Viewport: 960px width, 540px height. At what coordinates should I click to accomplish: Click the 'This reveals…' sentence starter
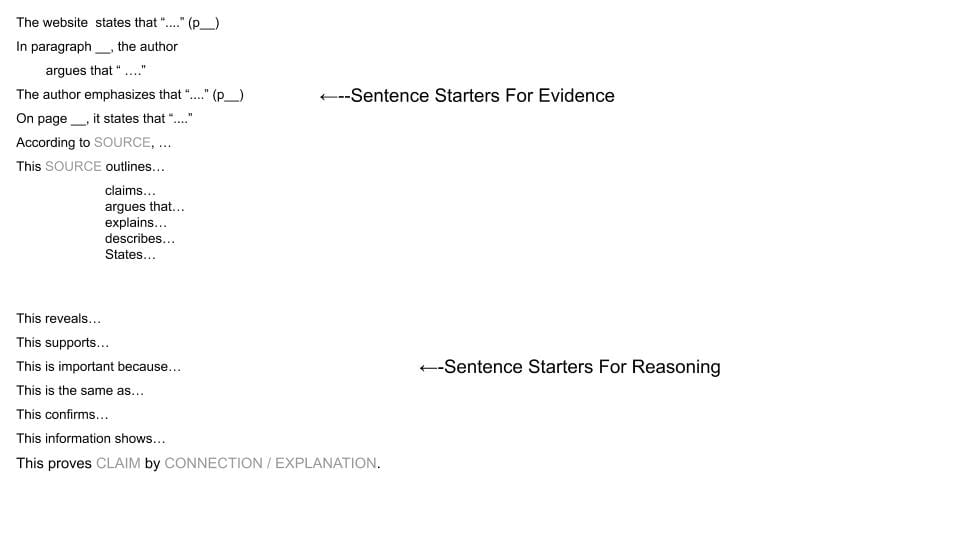click(58, 318)
